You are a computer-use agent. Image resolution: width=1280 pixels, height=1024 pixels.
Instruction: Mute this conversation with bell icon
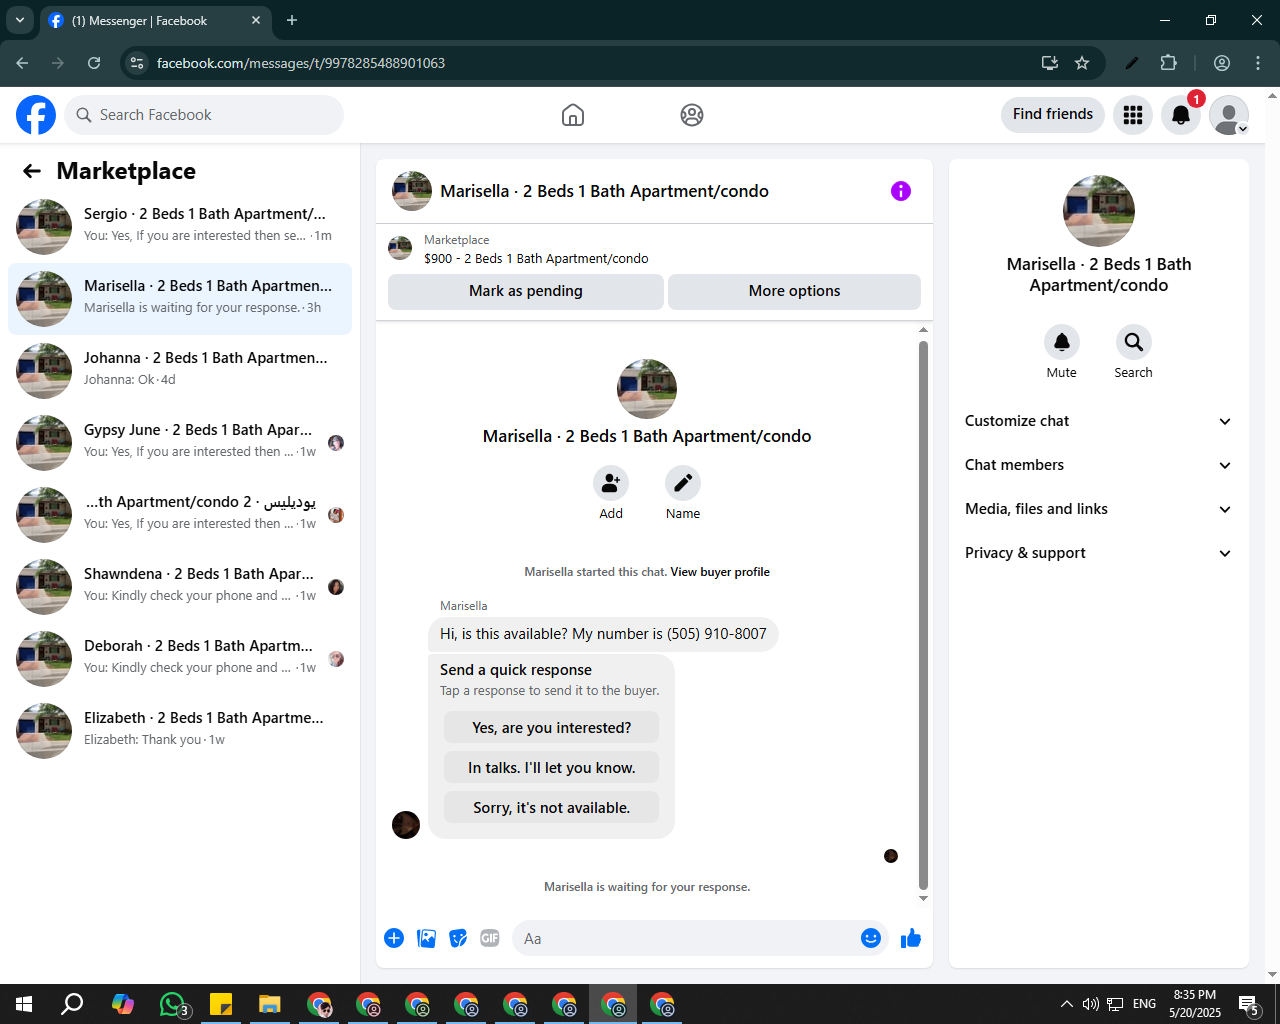[x=1062, y=342]
